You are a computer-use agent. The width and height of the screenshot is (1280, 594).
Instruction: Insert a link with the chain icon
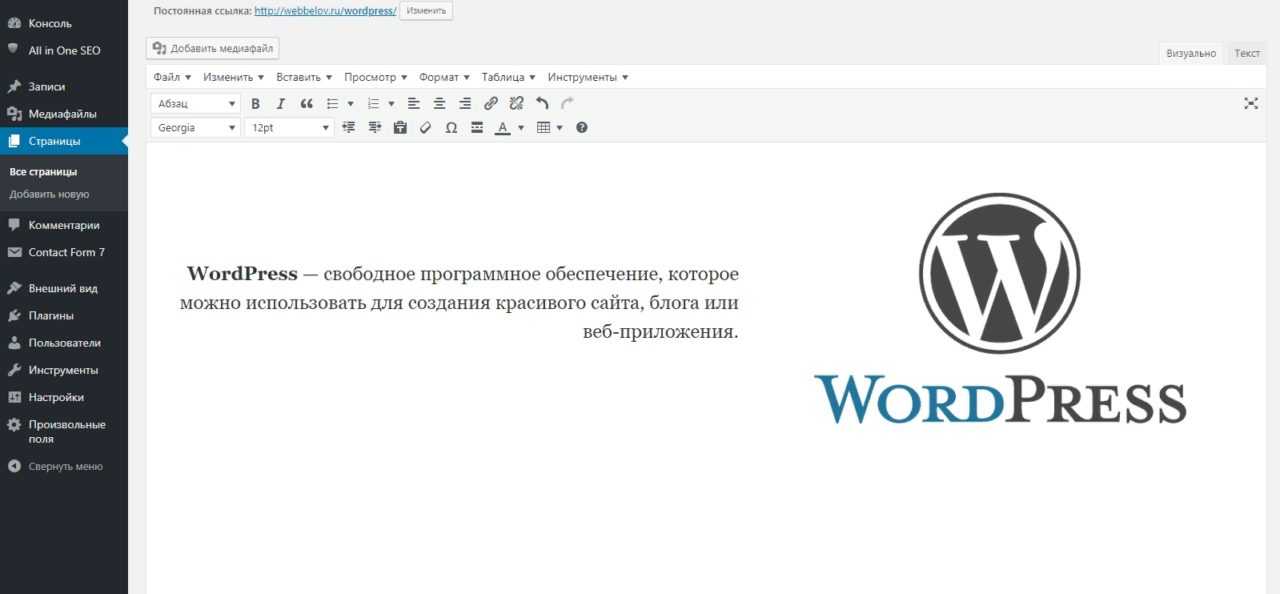(x=490, y=103)
